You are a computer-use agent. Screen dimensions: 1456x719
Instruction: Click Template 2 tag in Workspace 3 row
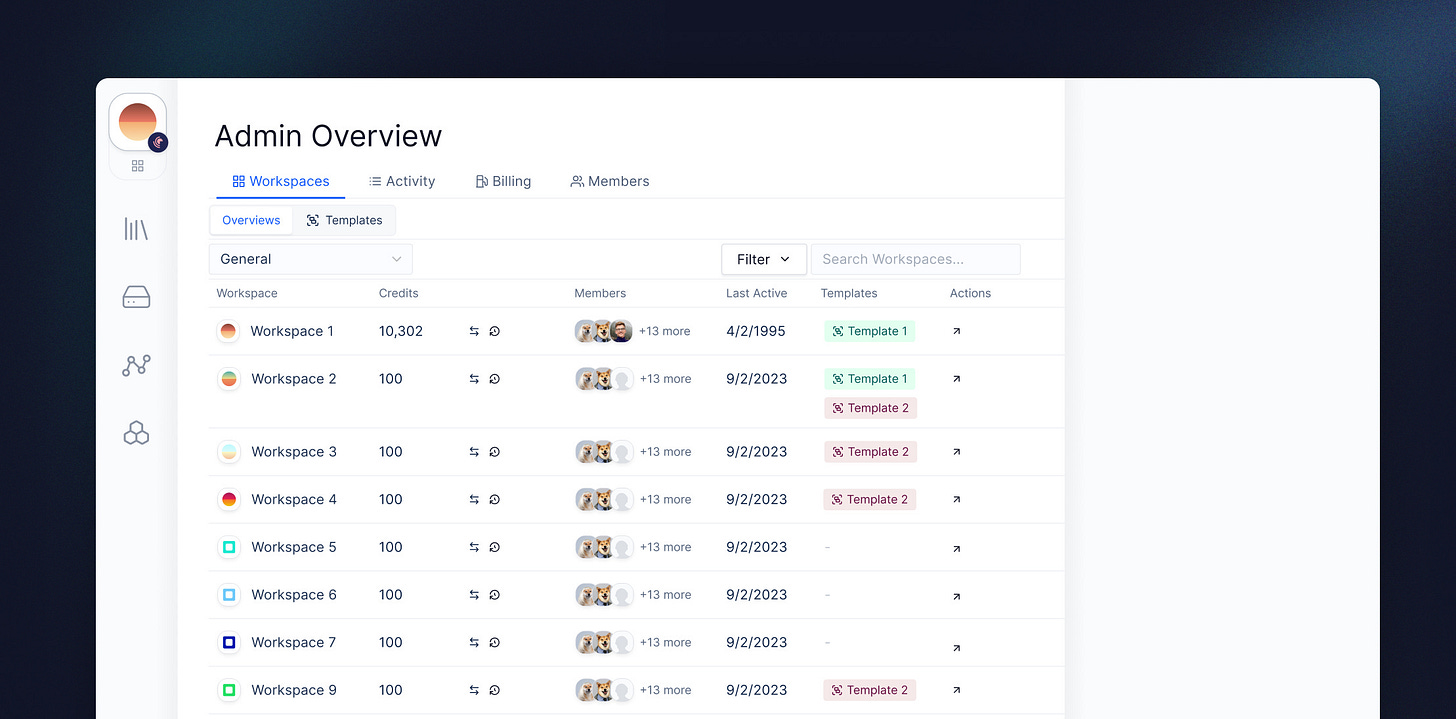[x=870, y=452]
